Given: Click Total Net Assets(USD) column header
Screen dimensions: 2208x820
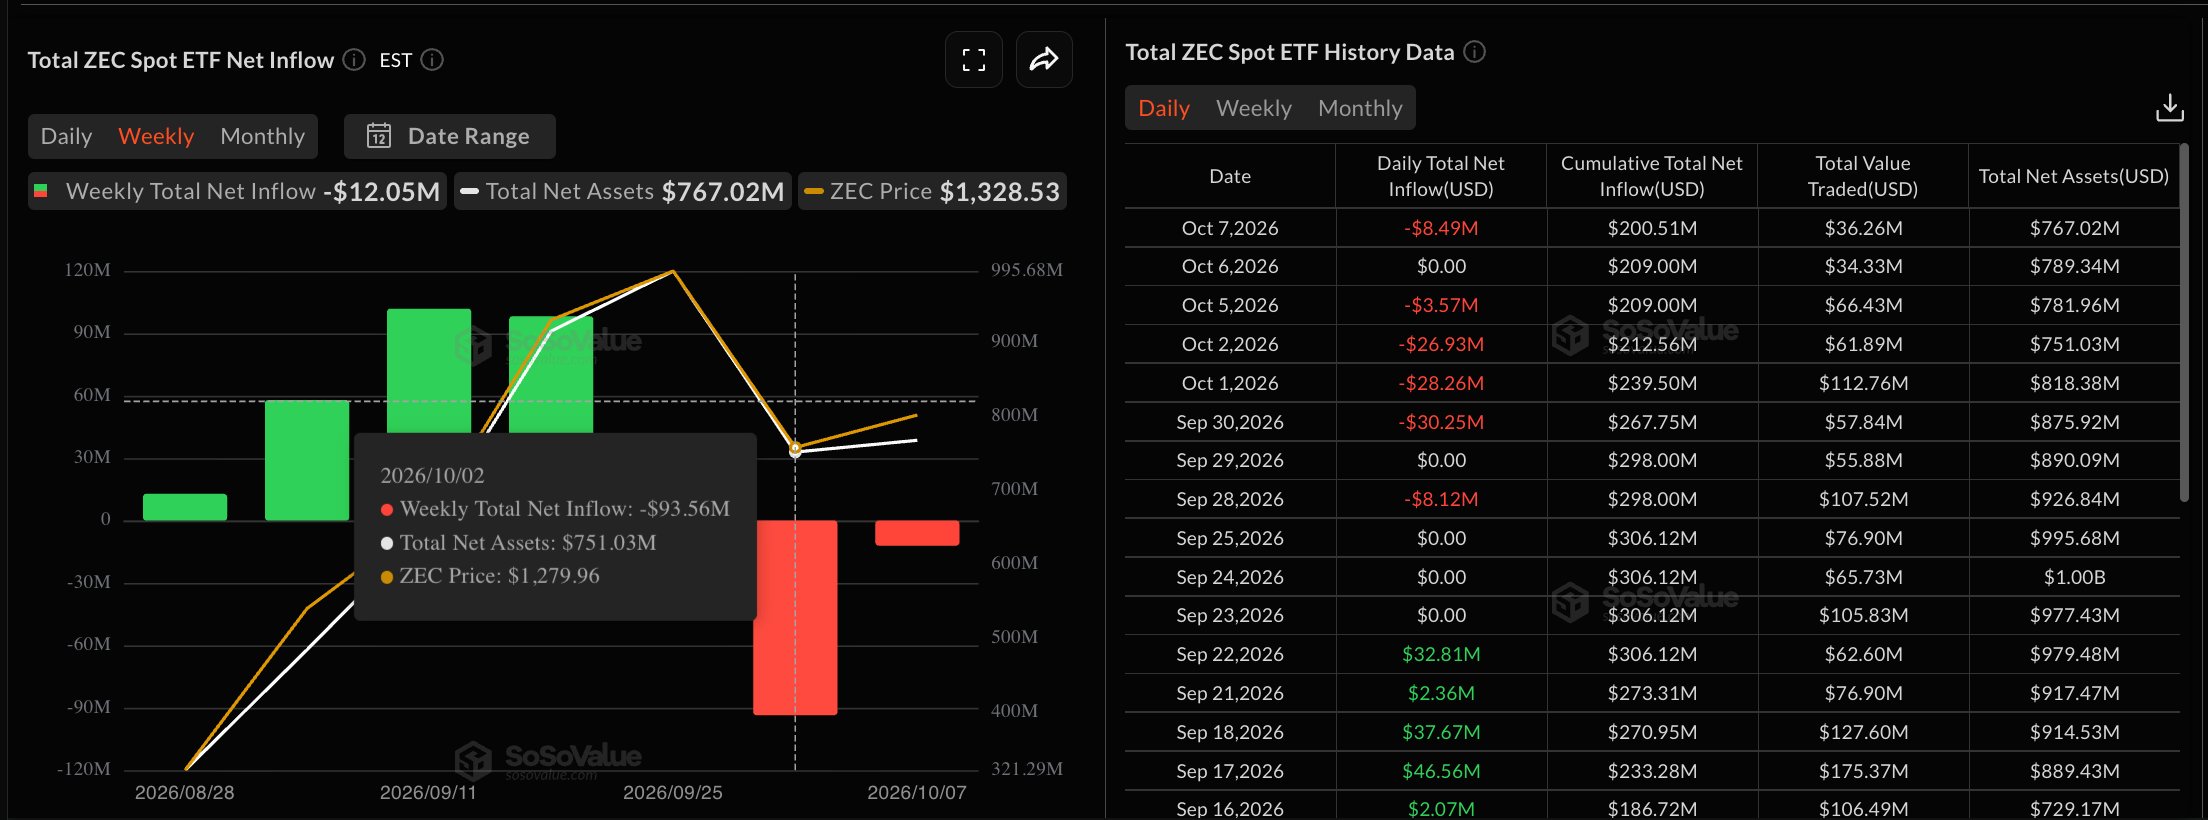Looking at the screenshot, I should tap(2074, 176).
